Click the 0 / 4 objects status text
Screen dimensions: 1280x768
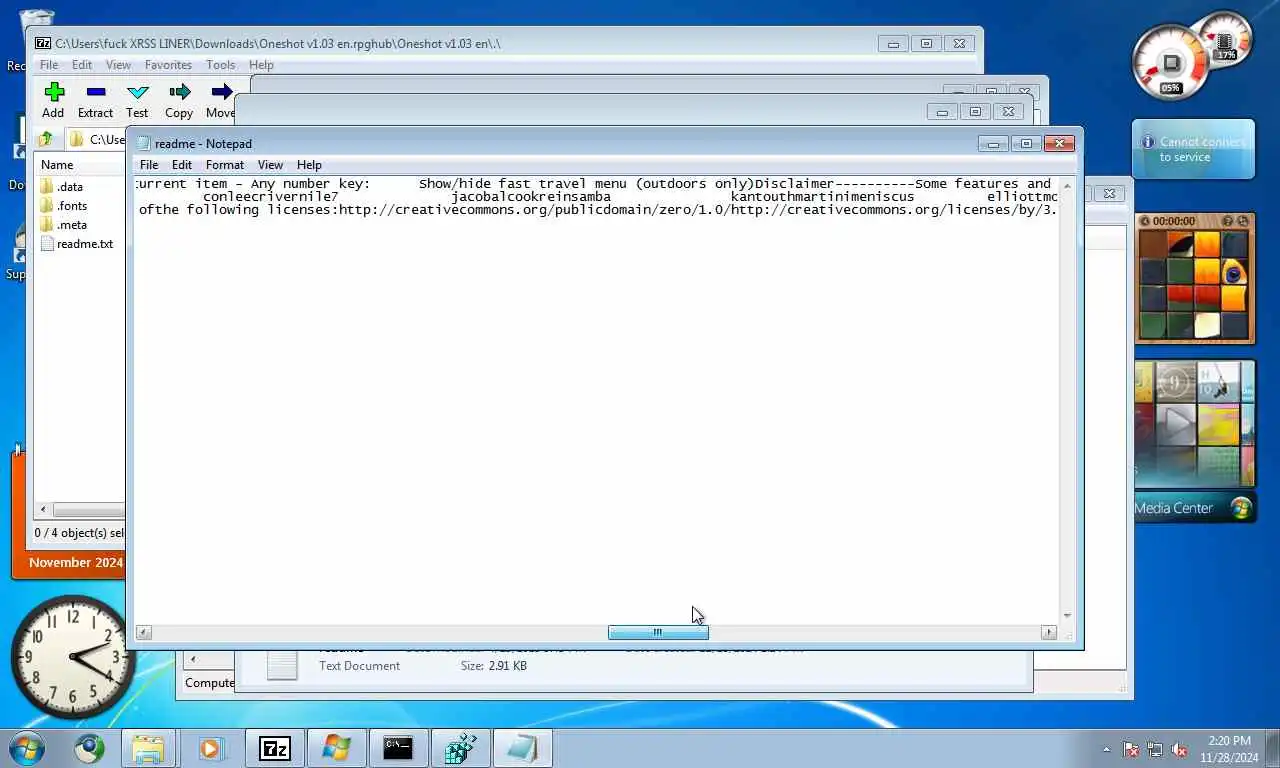79,533
